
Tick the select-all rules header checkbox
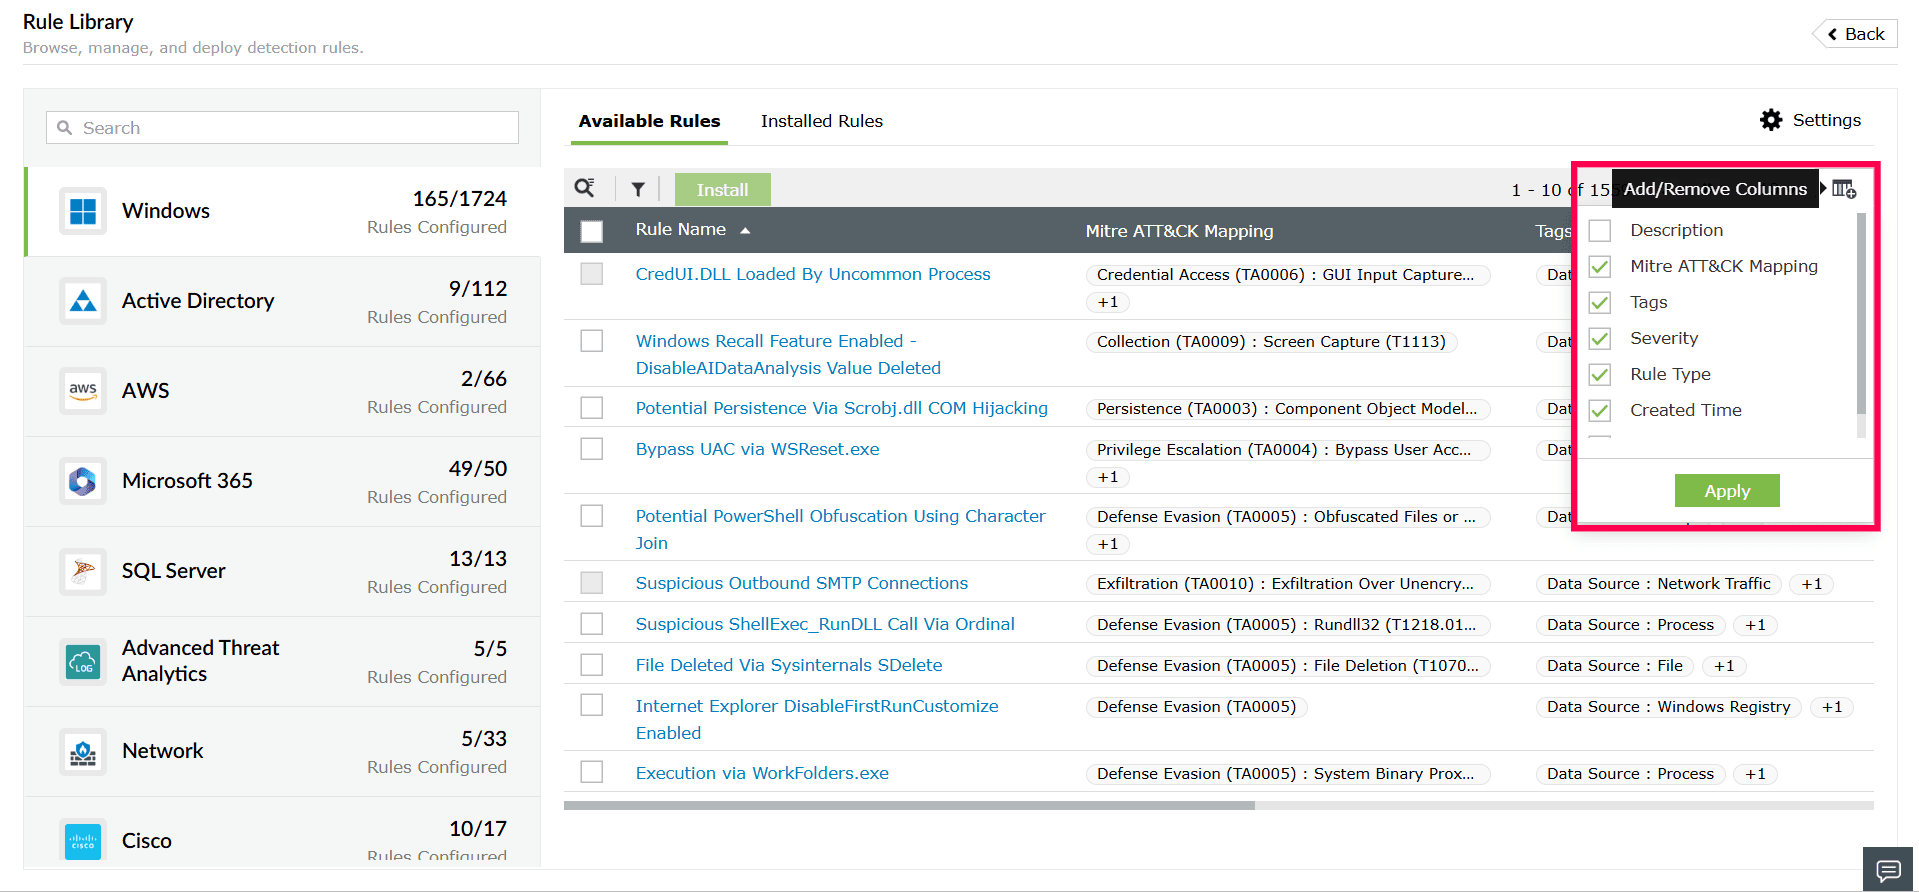click(592, 231)
